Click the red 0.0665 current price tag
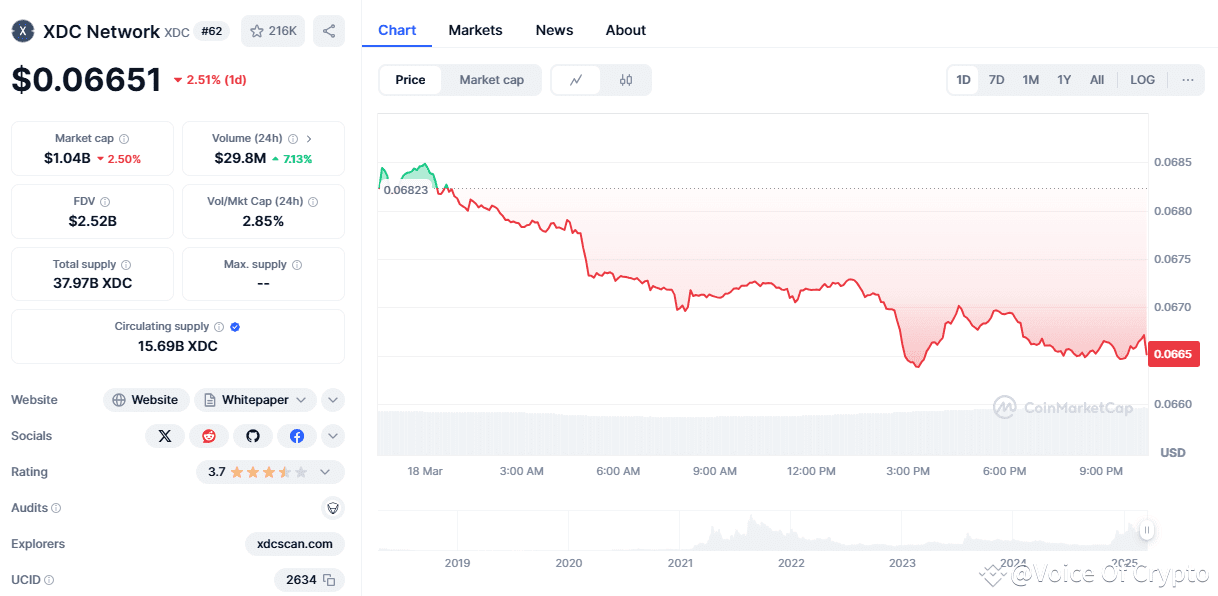The width and height of the screenshot is (1218, 596). click(x=1171, y=353)
